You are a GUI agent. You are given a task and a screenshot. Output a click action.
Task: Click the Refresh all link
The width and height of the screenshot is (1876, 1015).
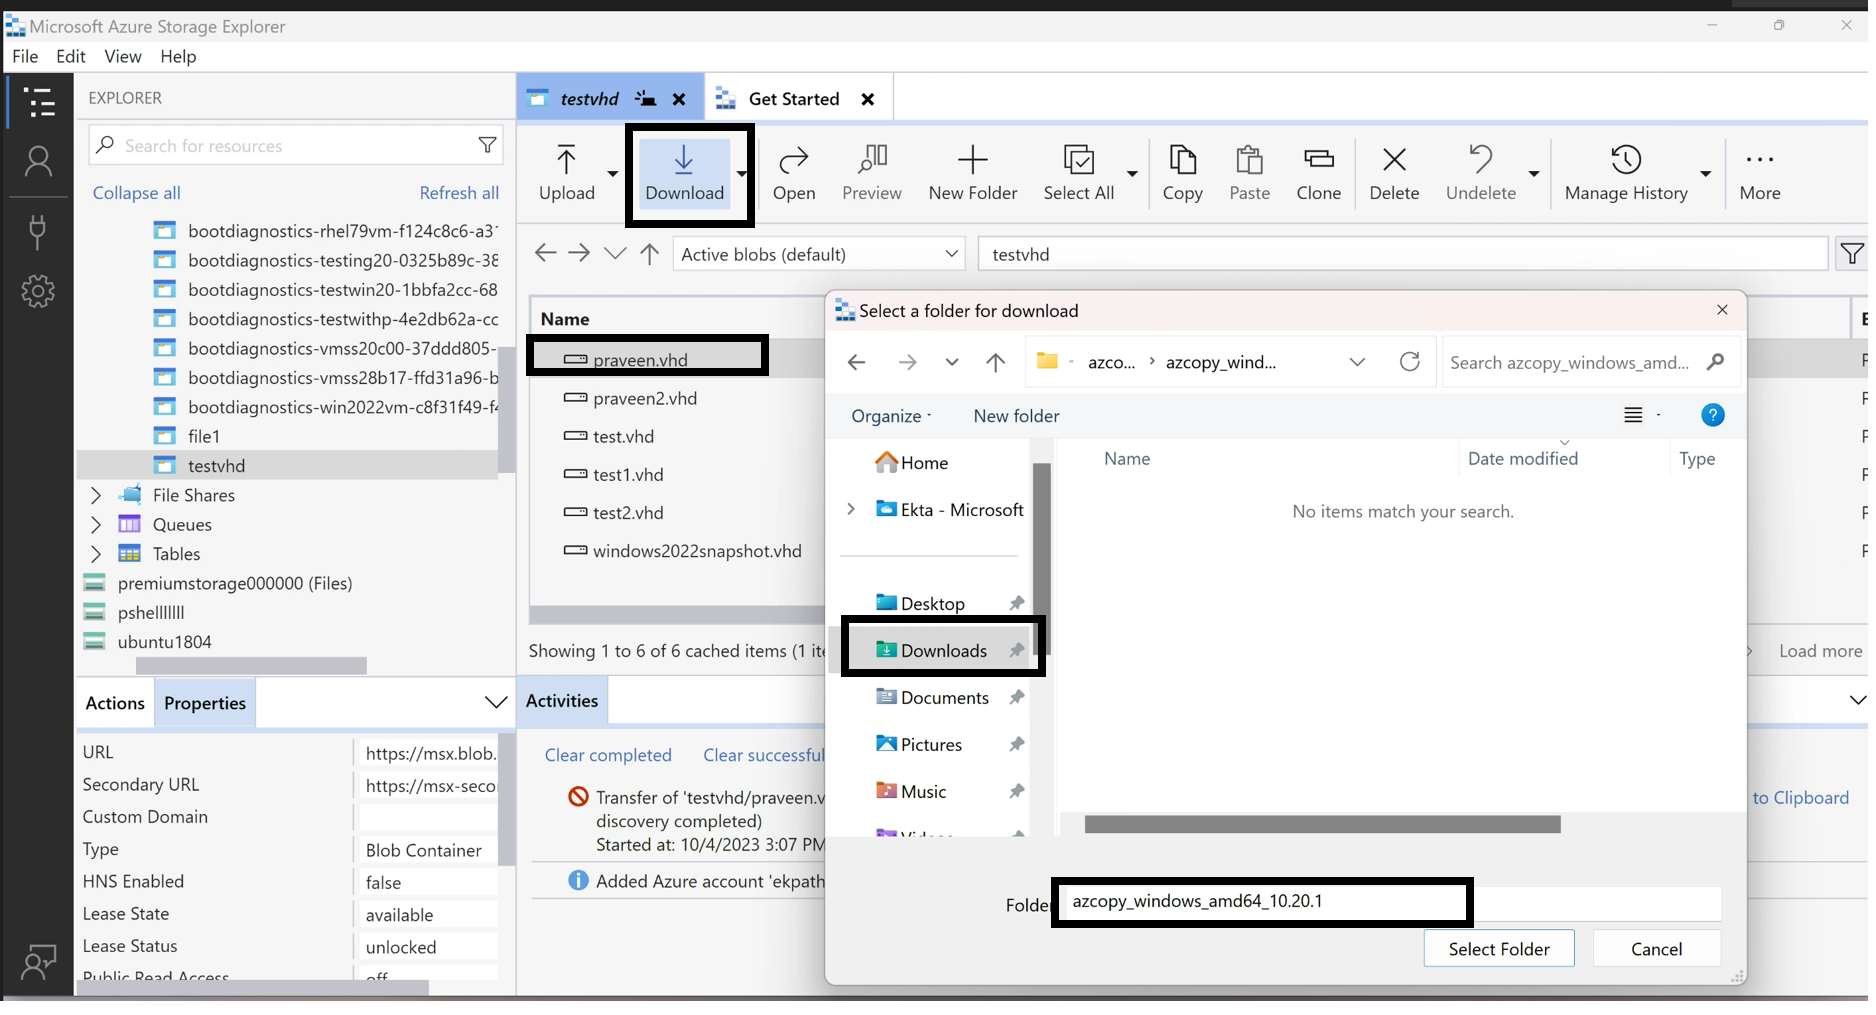[459, 193]
